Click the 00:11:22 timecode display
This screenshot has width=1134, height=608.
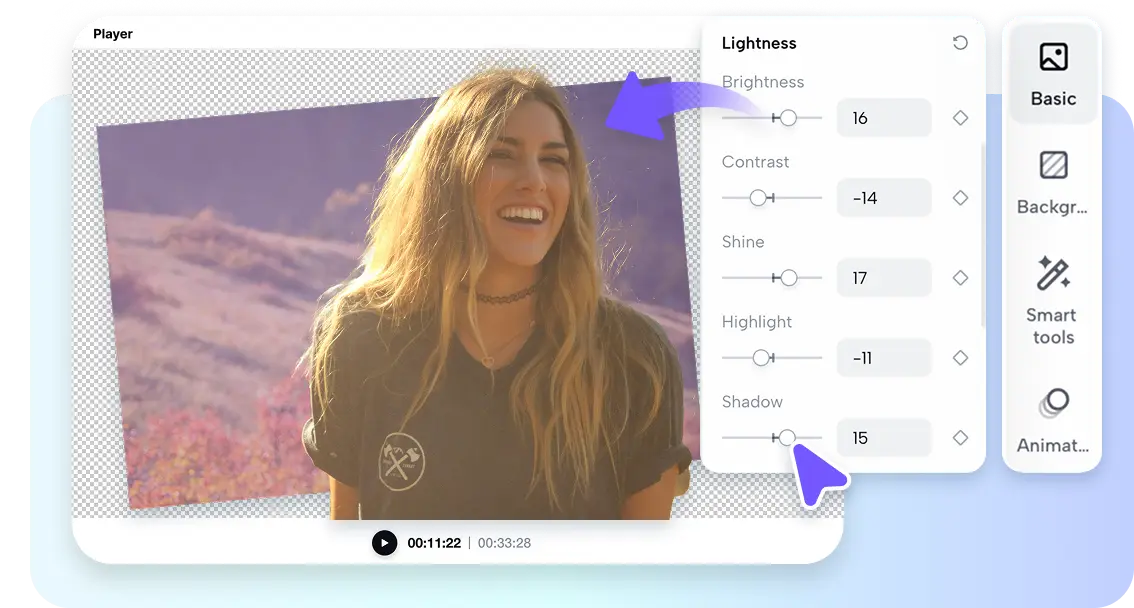click(435, 543)
